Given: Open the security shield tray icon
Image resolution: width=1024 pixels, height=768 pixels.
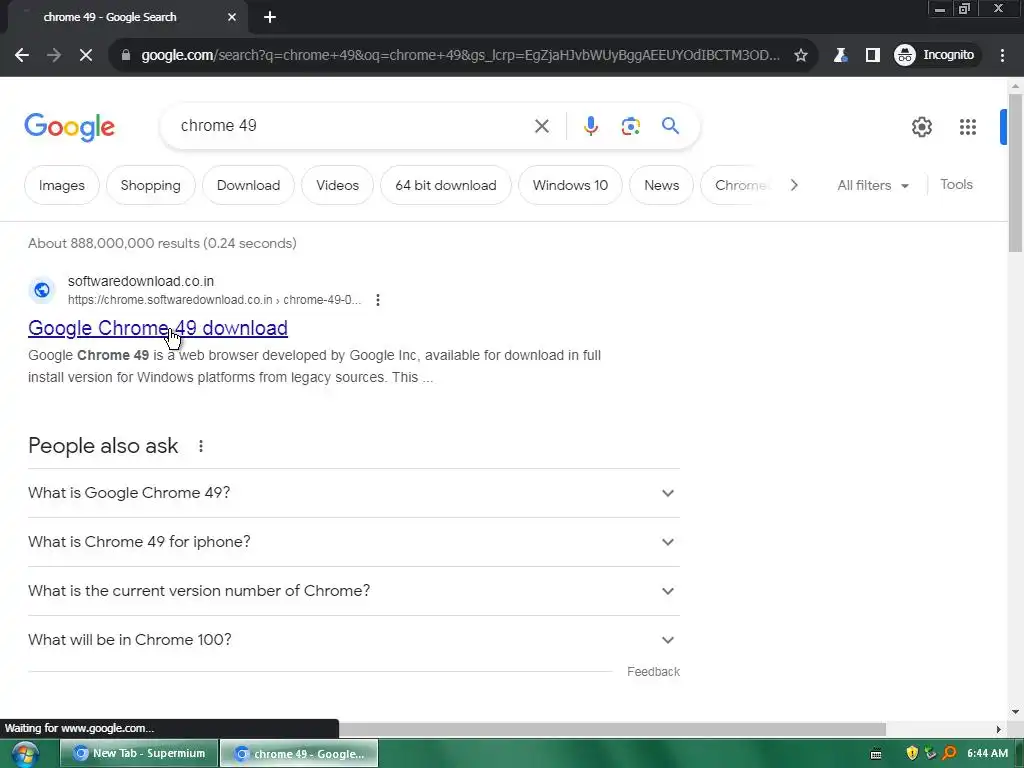Looking at the screenshot, I should [912, 754].
